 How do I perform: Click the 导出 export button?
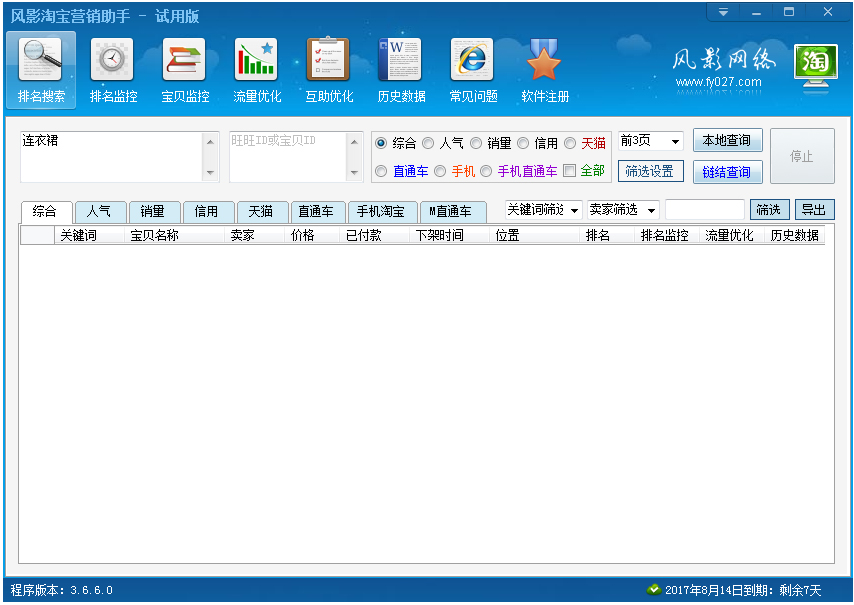[x=814, y=210]
